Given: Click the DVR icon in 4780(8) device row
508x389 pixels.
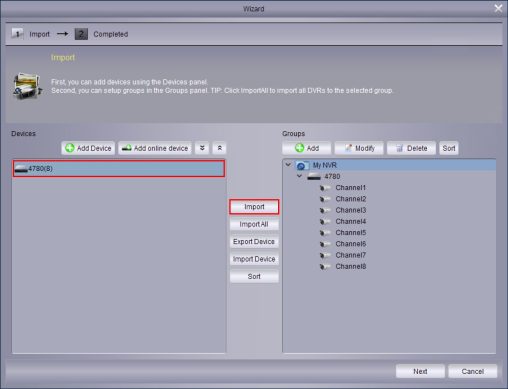Looking at the screenshot, I should 21,169.
